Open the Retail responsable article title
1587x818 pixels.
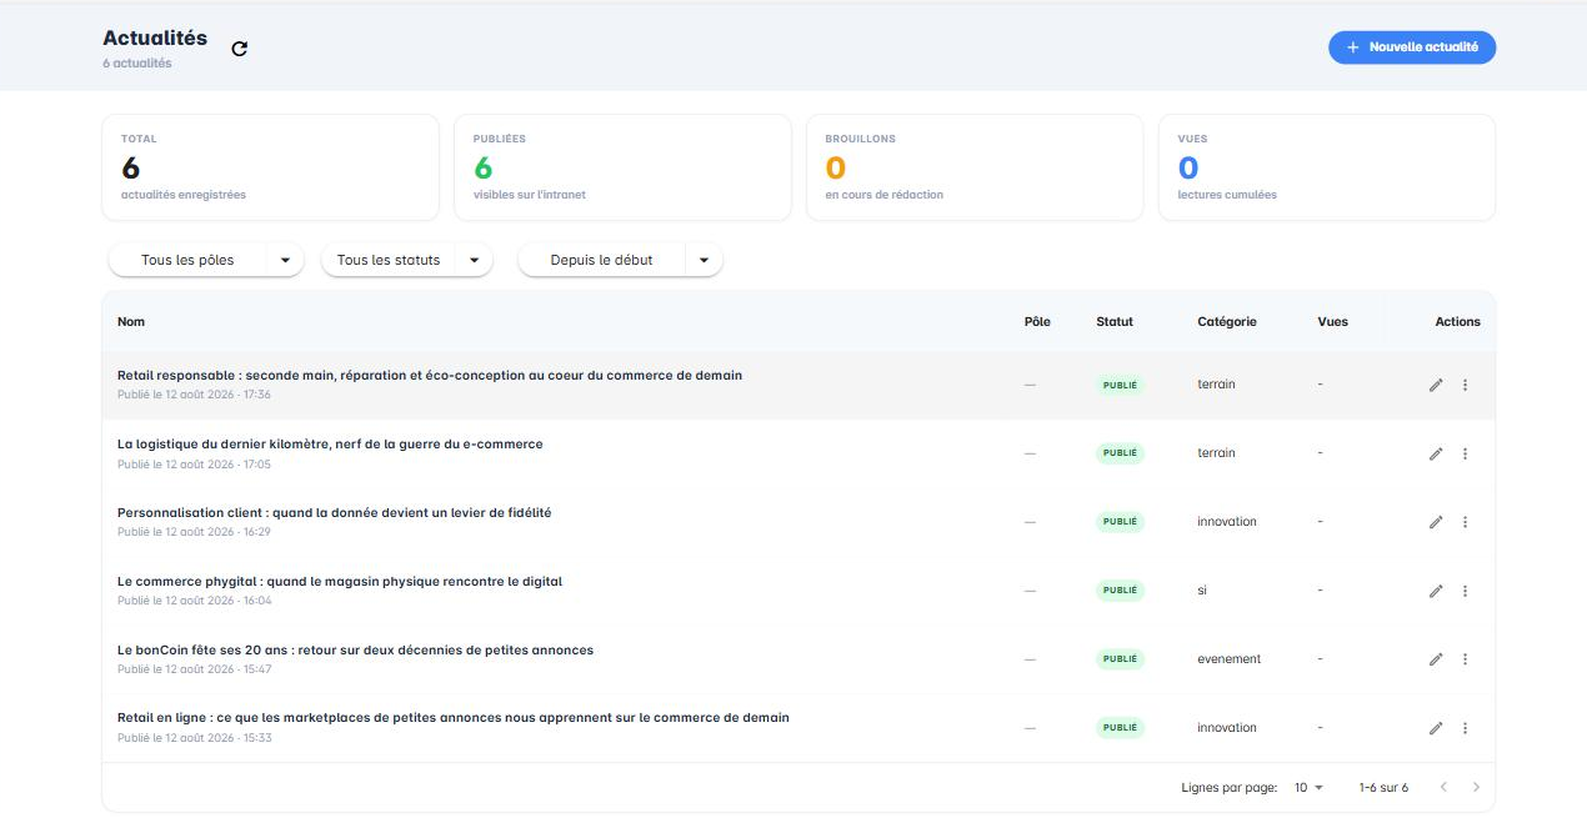click(429, 376)
